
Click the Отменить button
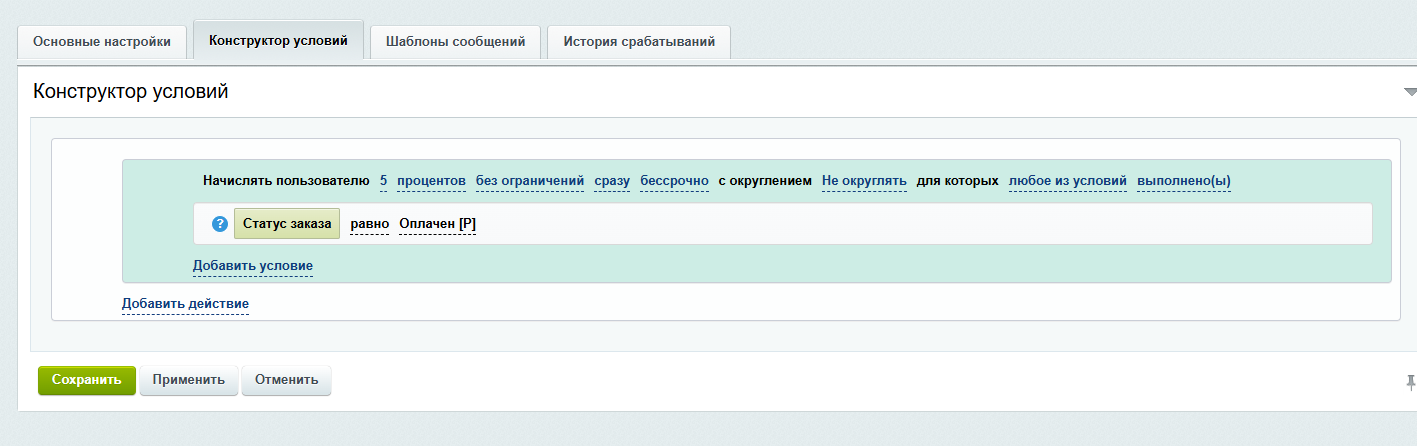coord(287,380)
